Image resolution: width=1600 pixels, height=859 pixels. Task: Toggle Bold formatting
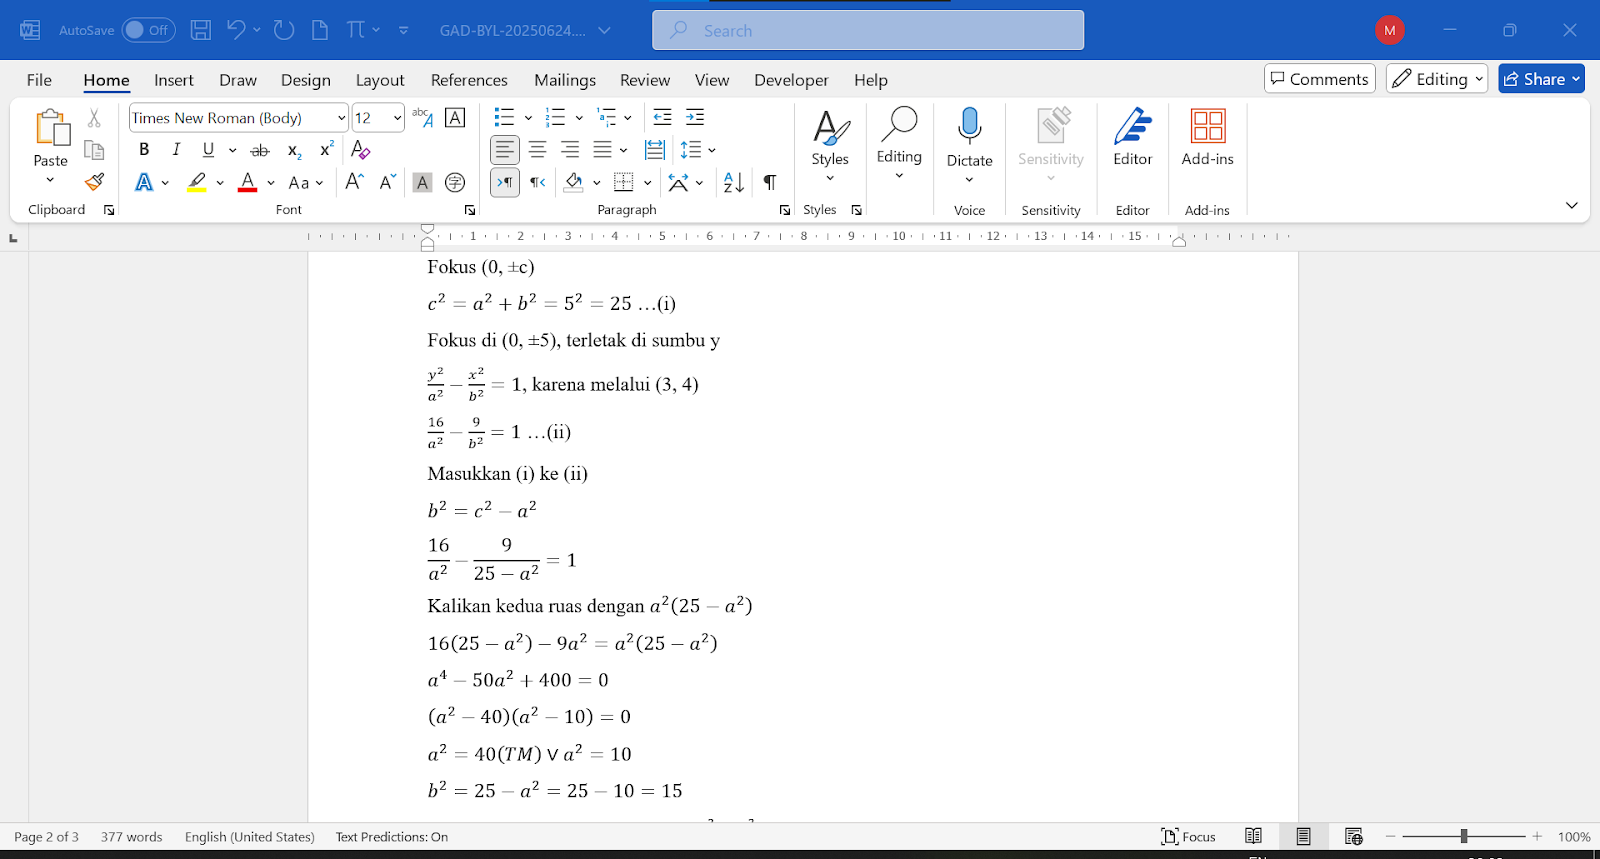144,150
